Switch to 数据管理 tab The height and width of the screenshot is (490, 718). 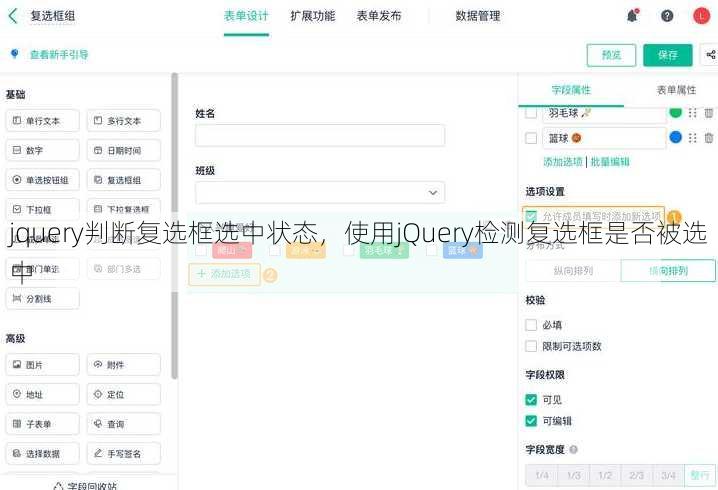pyautogui.click(x=478, y=16)
